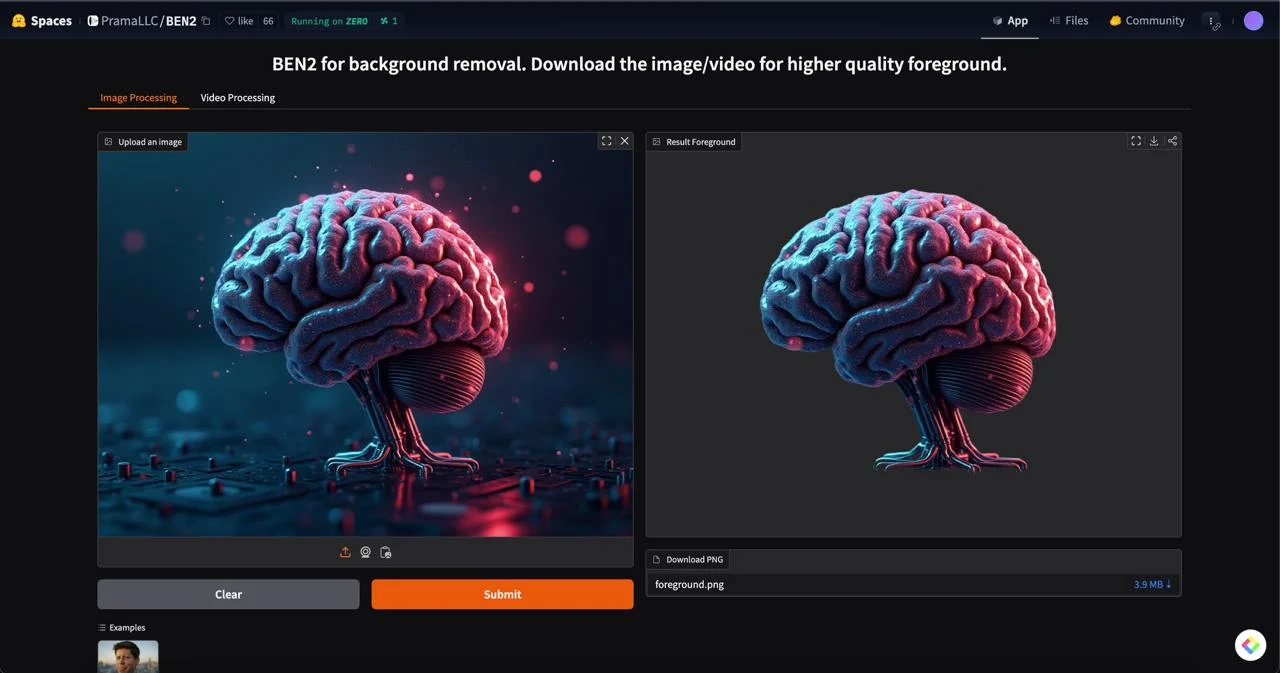The image size is (1280, 673).
Task: View Result Foreground in fullscreen
Action: 1136,141
